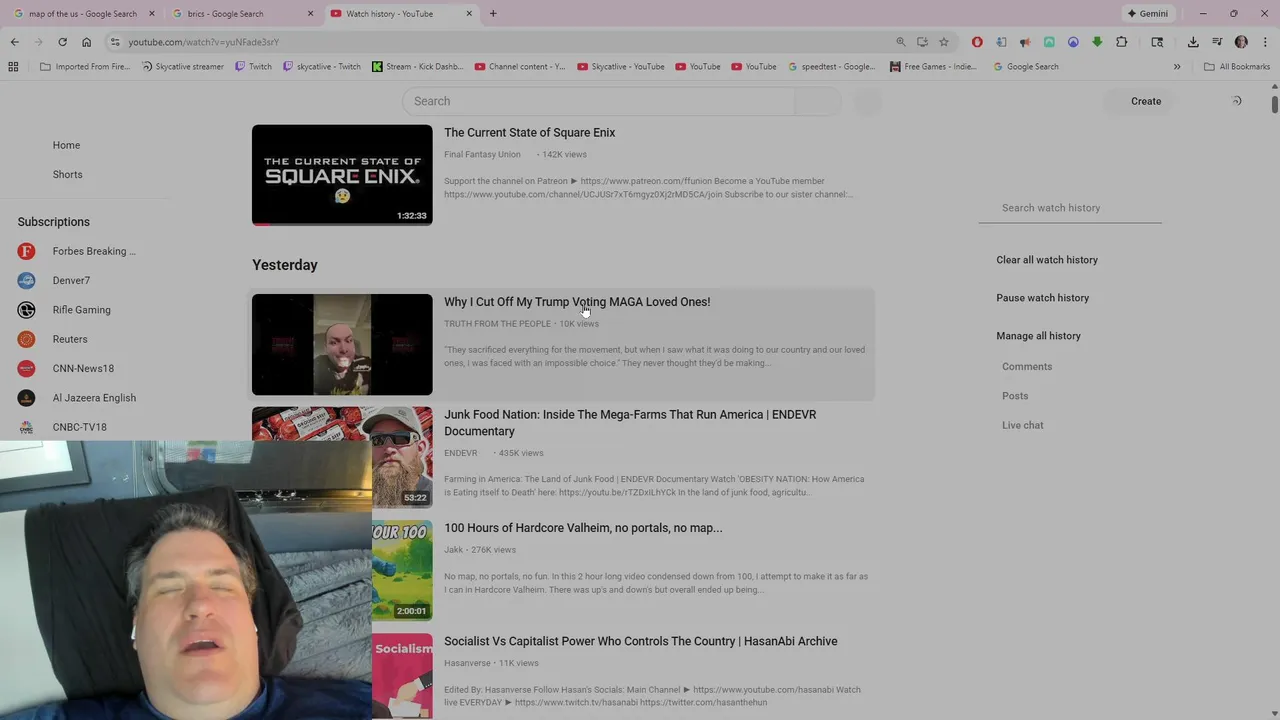
Task: Click the Denver7 channel avatar
Action: [x=27, y=280]
